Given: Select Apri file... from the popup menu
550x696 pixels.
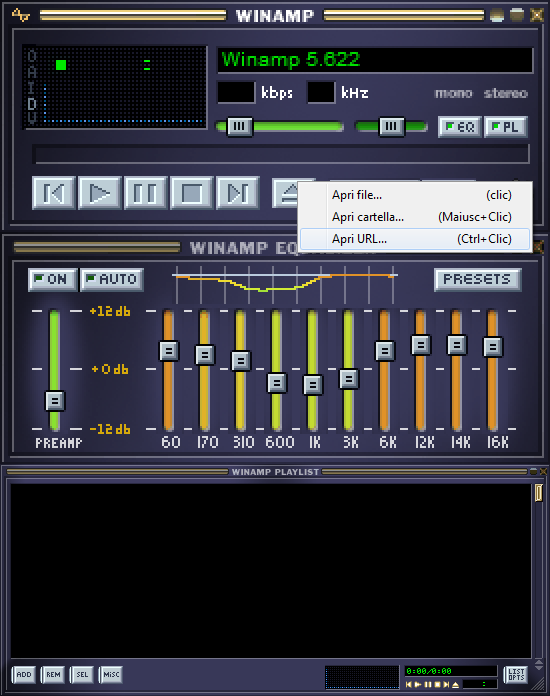Looking at the screenshot, I should tap(415, 195).
